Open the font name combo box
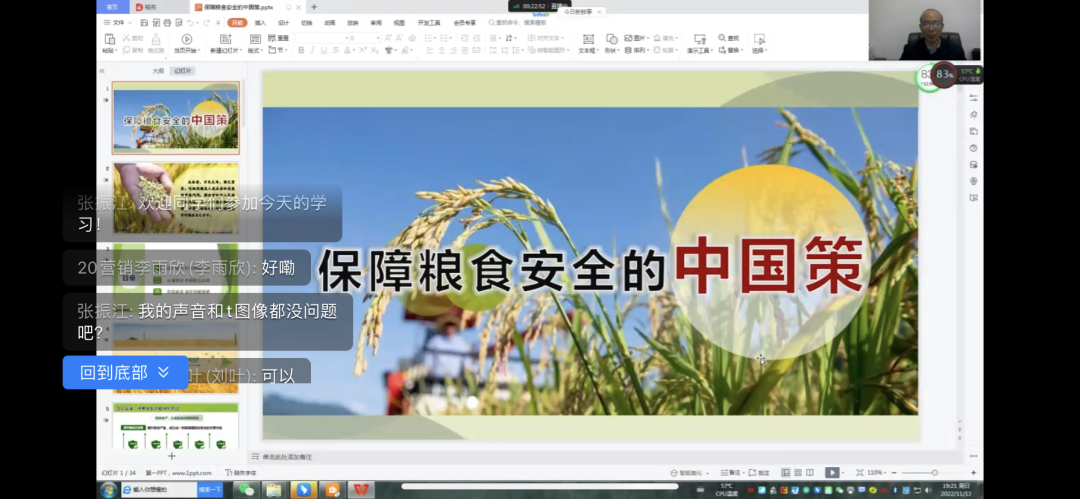The image size is (1080, 499). point(318,38)
